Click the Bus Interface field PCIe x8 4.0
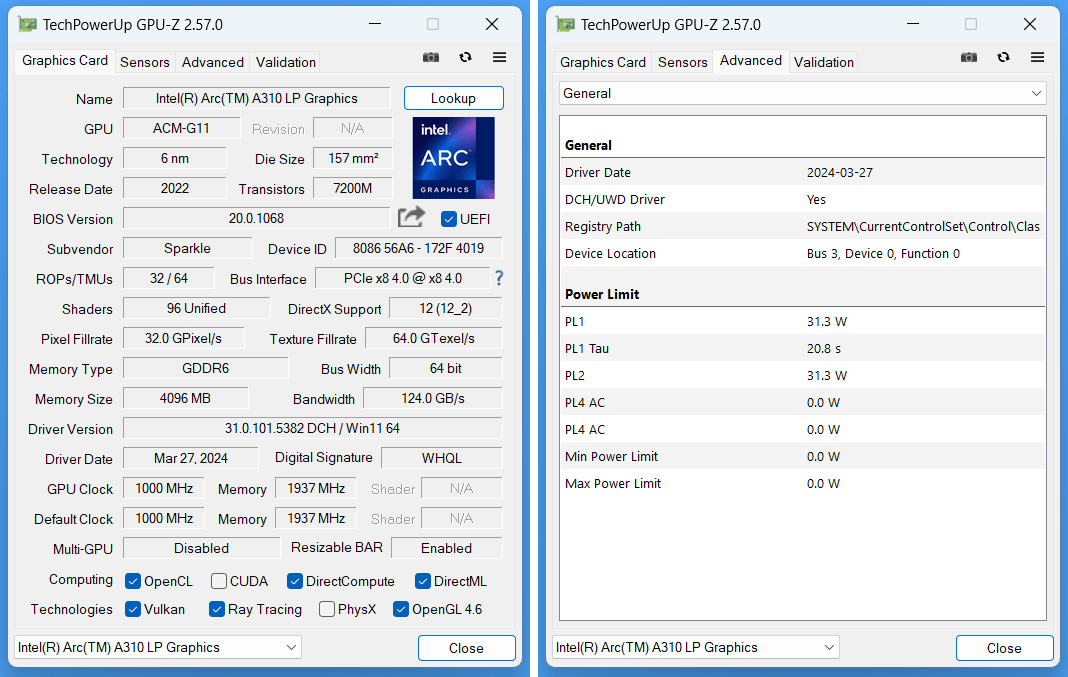 coord(403,278)
